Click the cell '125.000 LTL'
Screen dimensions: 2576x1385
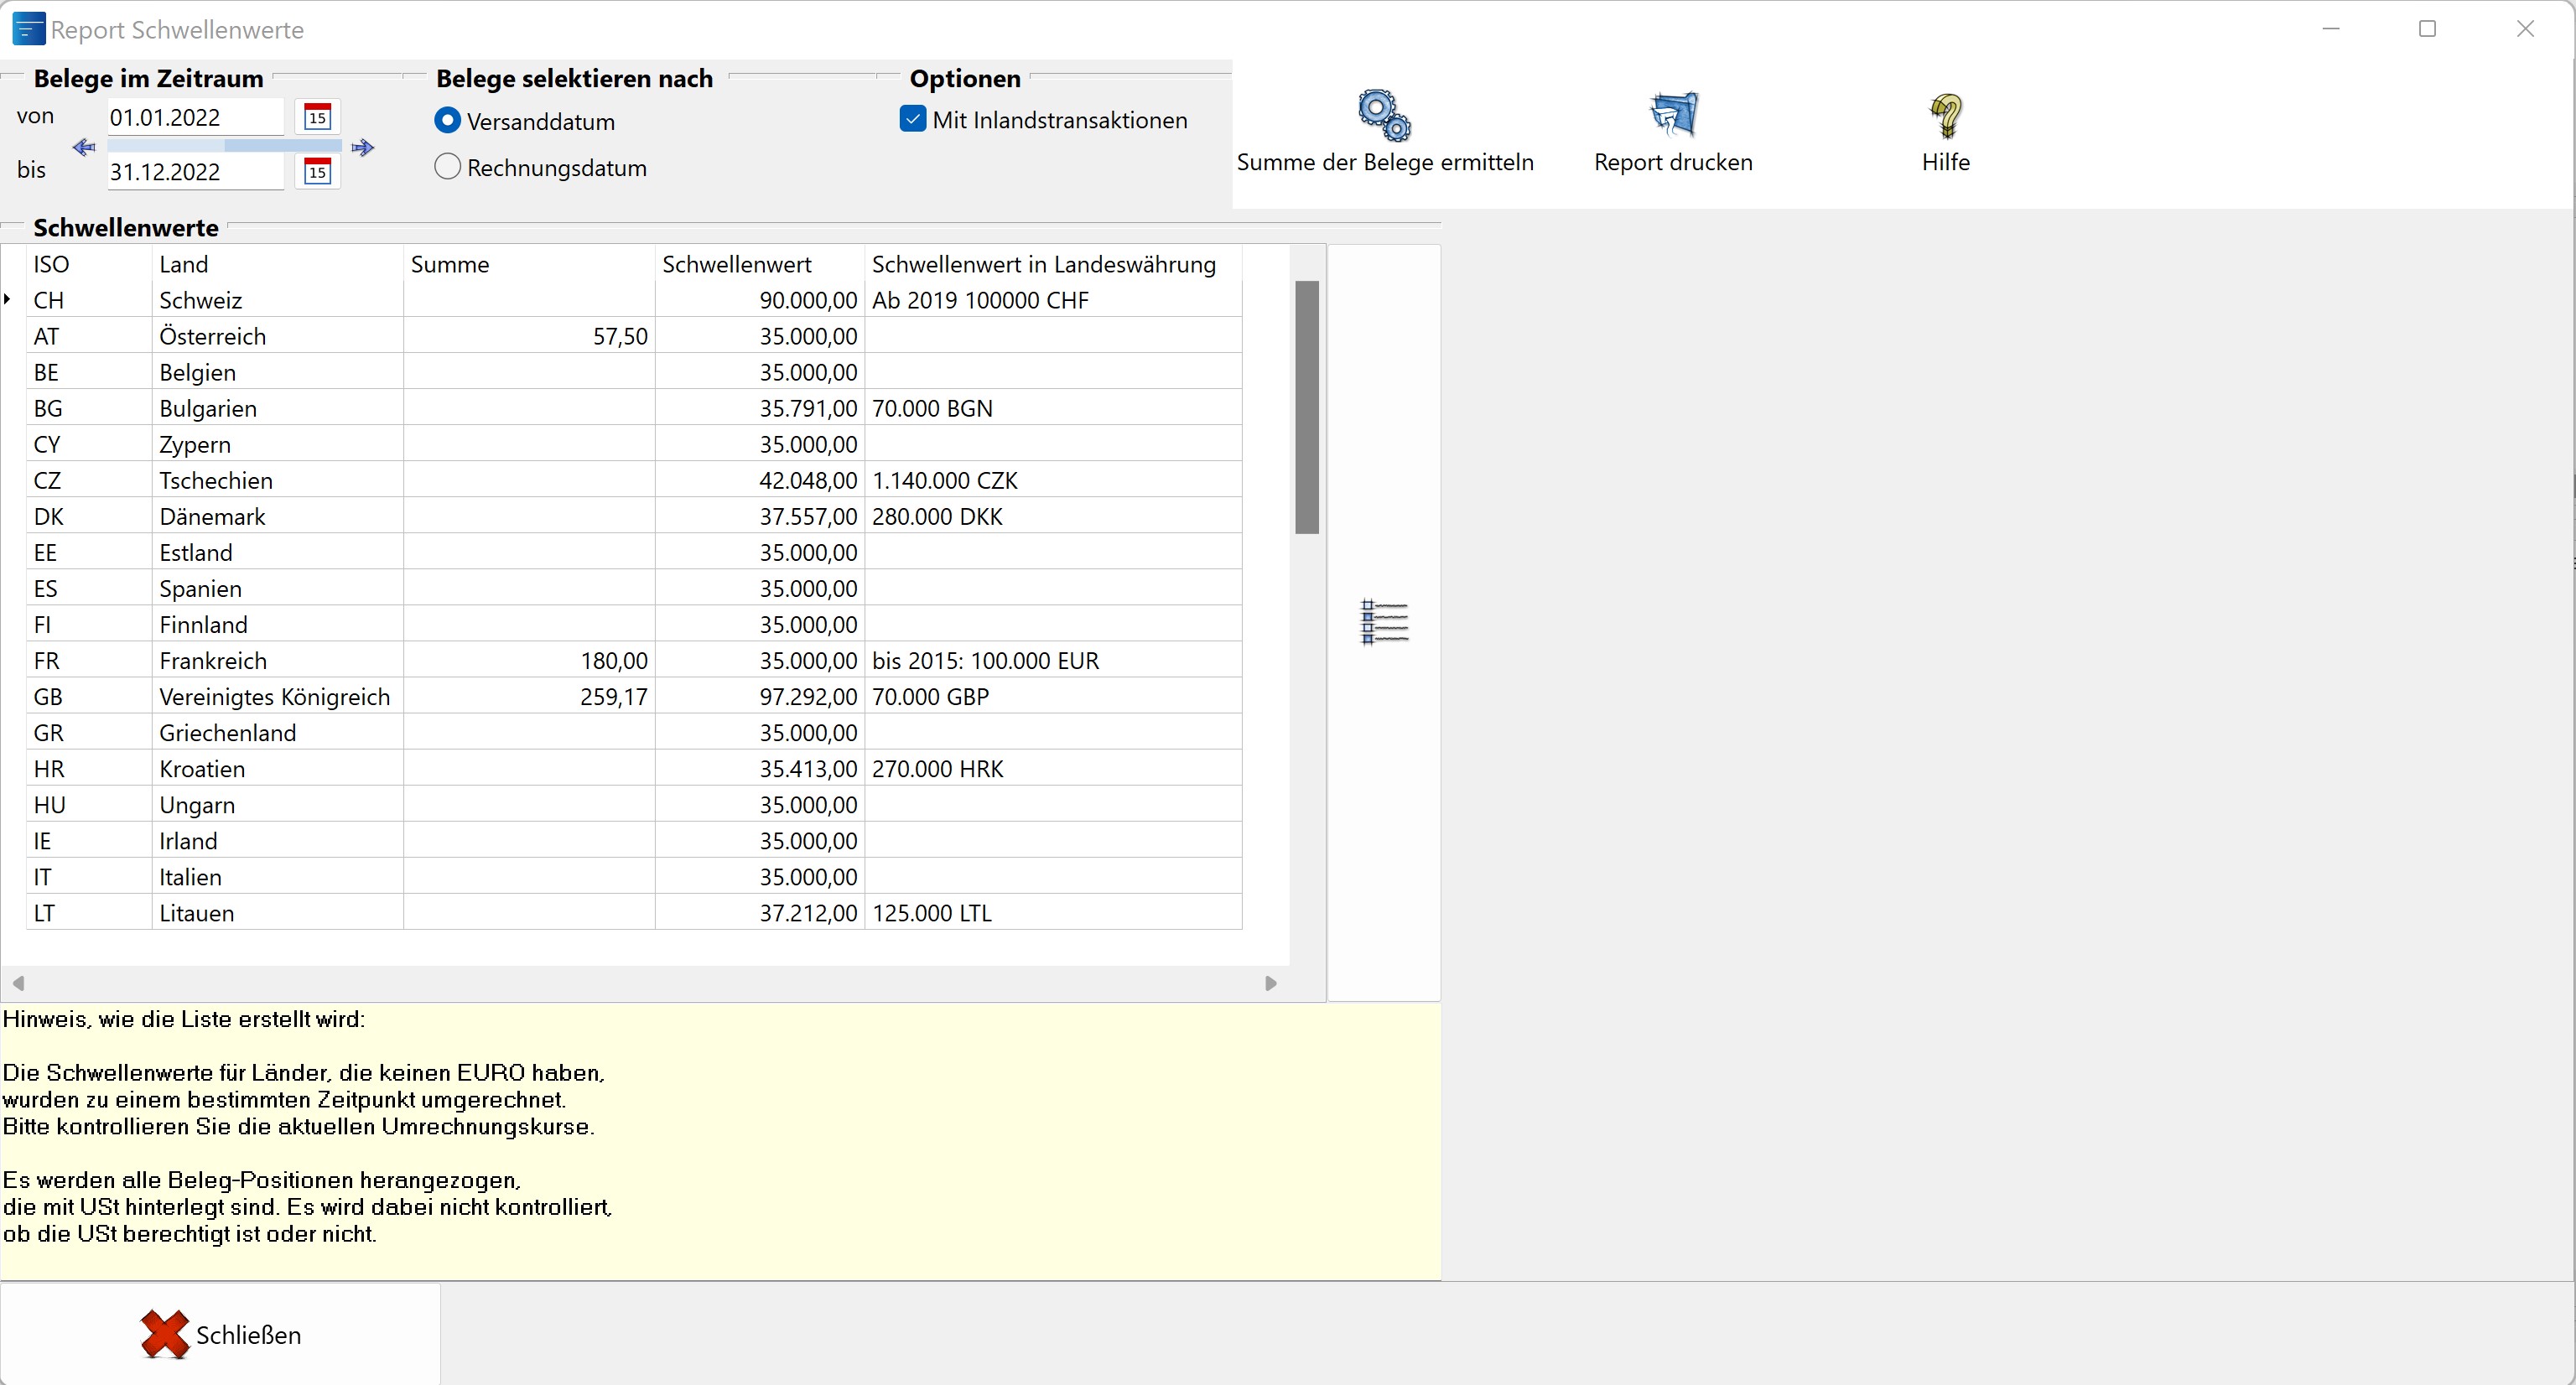pos(1054,912)
